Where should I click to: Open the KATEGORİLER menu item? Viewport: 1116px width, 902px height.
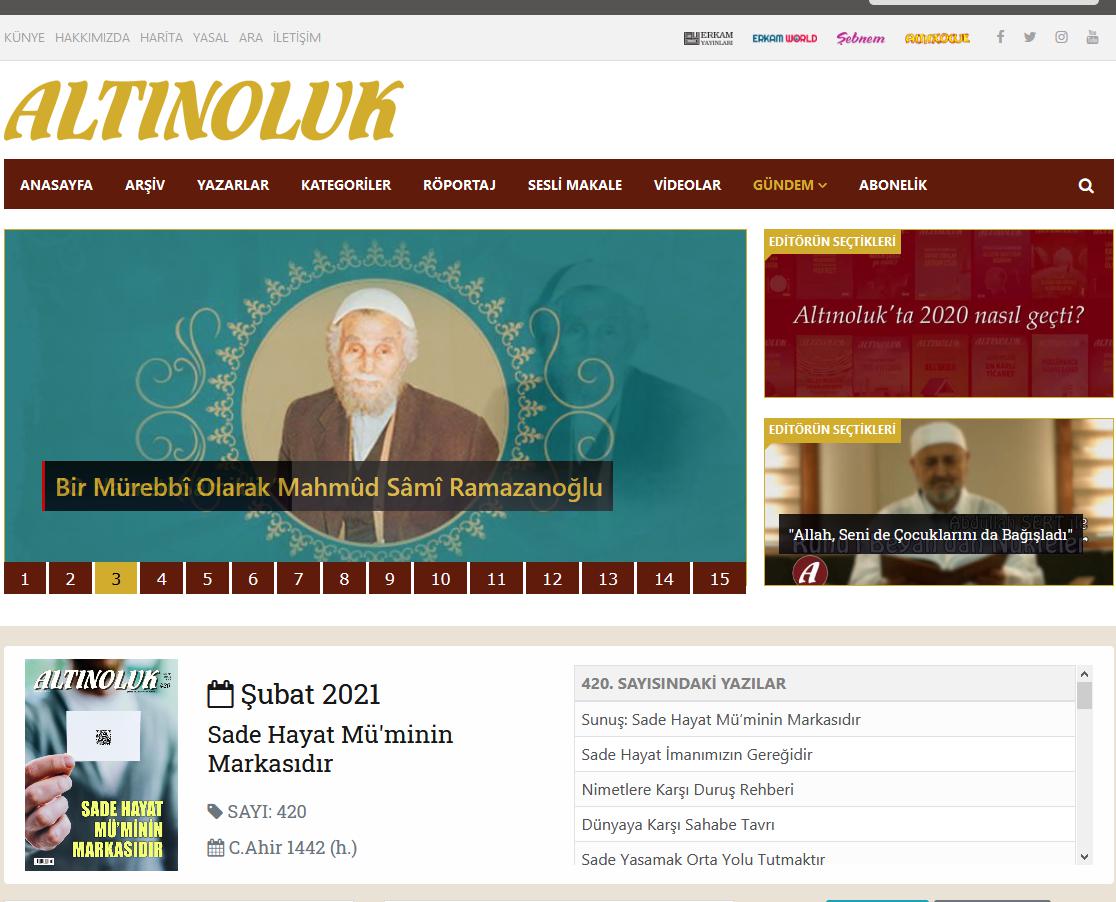pyautogui.click(x=346, y=185)
